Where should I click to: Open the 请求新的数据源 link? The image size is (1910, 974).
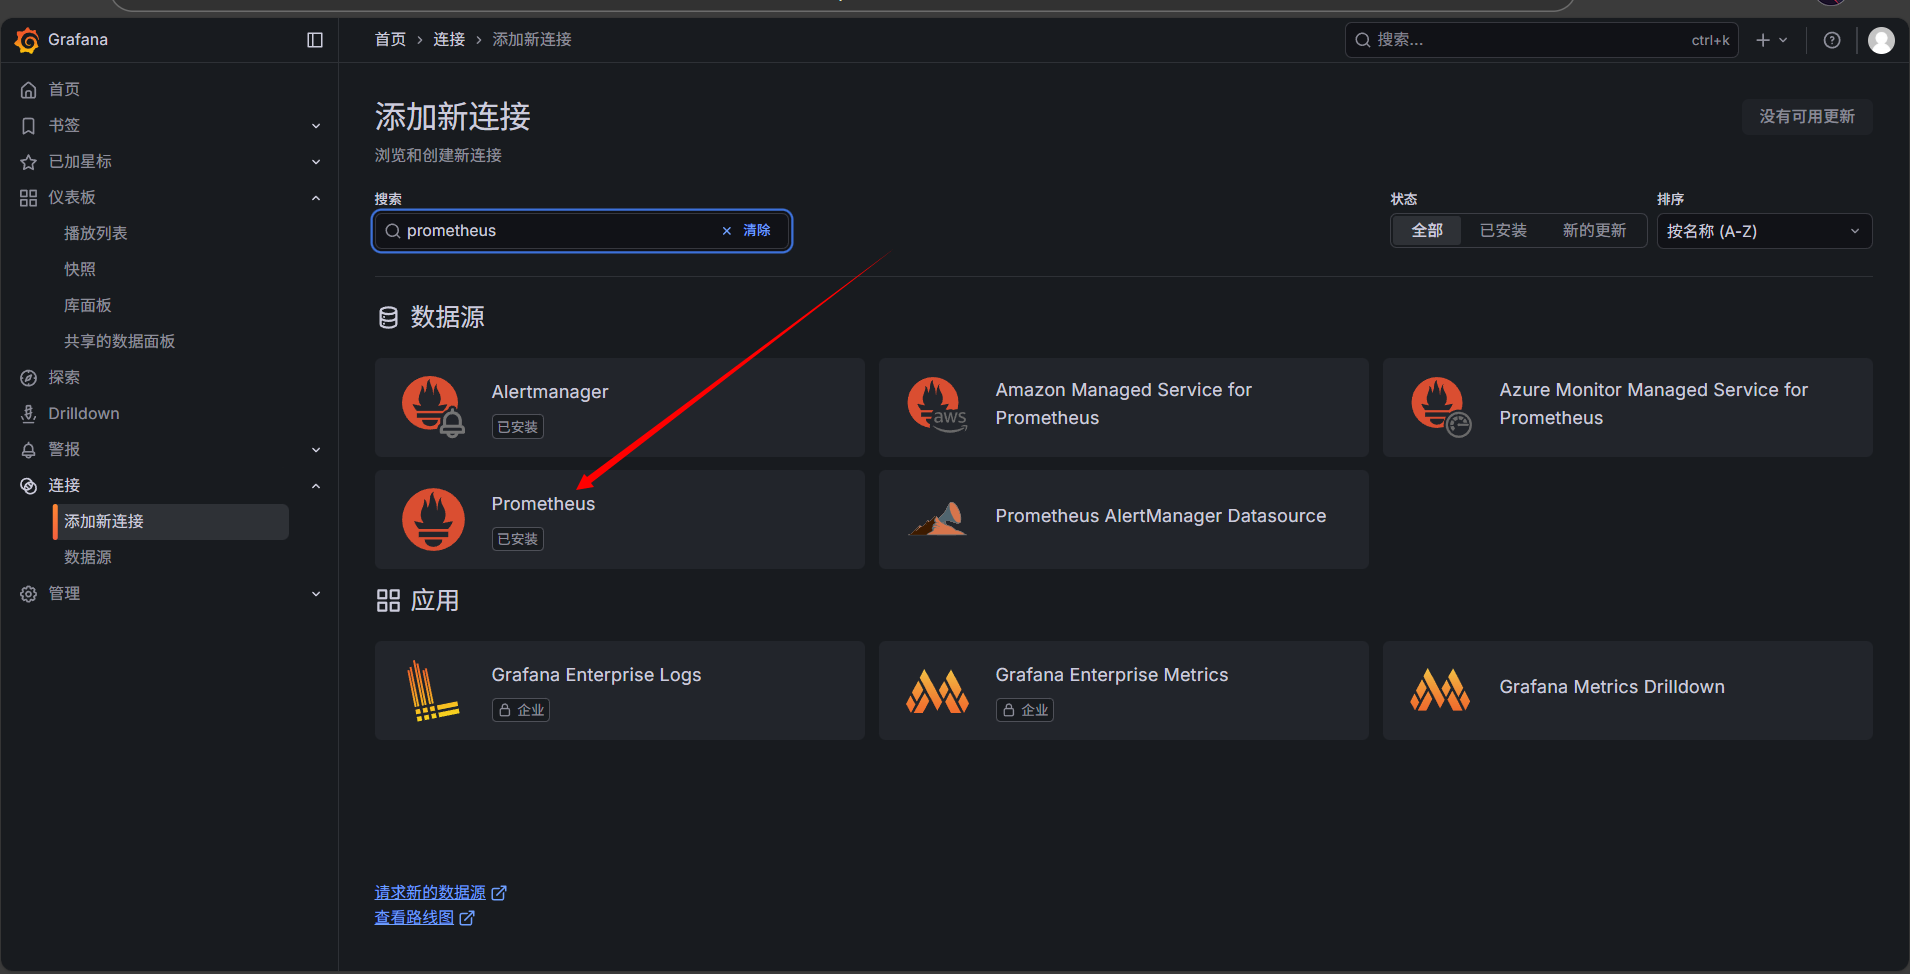coord(430,892)
